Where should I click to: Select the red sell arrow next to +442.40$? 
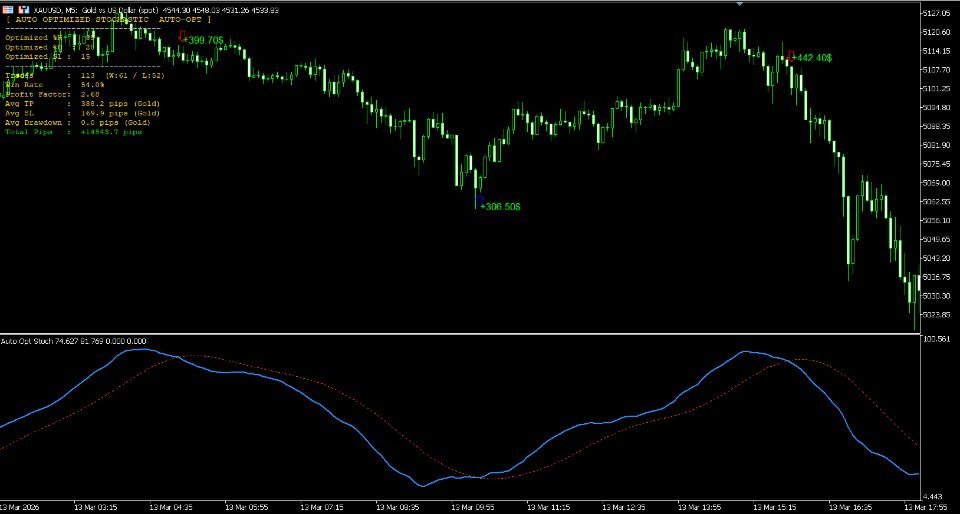coord(790,56)
